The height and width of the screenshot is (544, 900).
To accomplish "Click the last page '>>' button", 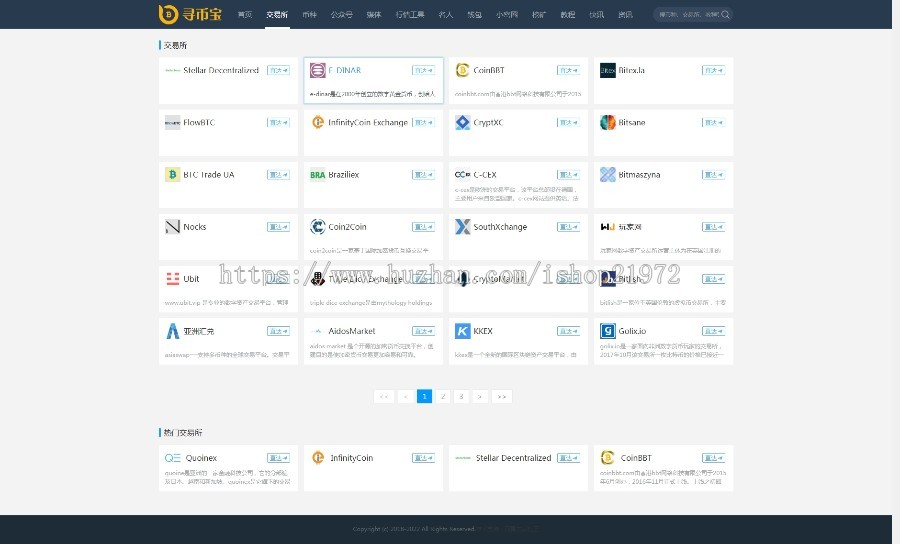I will (502, 397).
